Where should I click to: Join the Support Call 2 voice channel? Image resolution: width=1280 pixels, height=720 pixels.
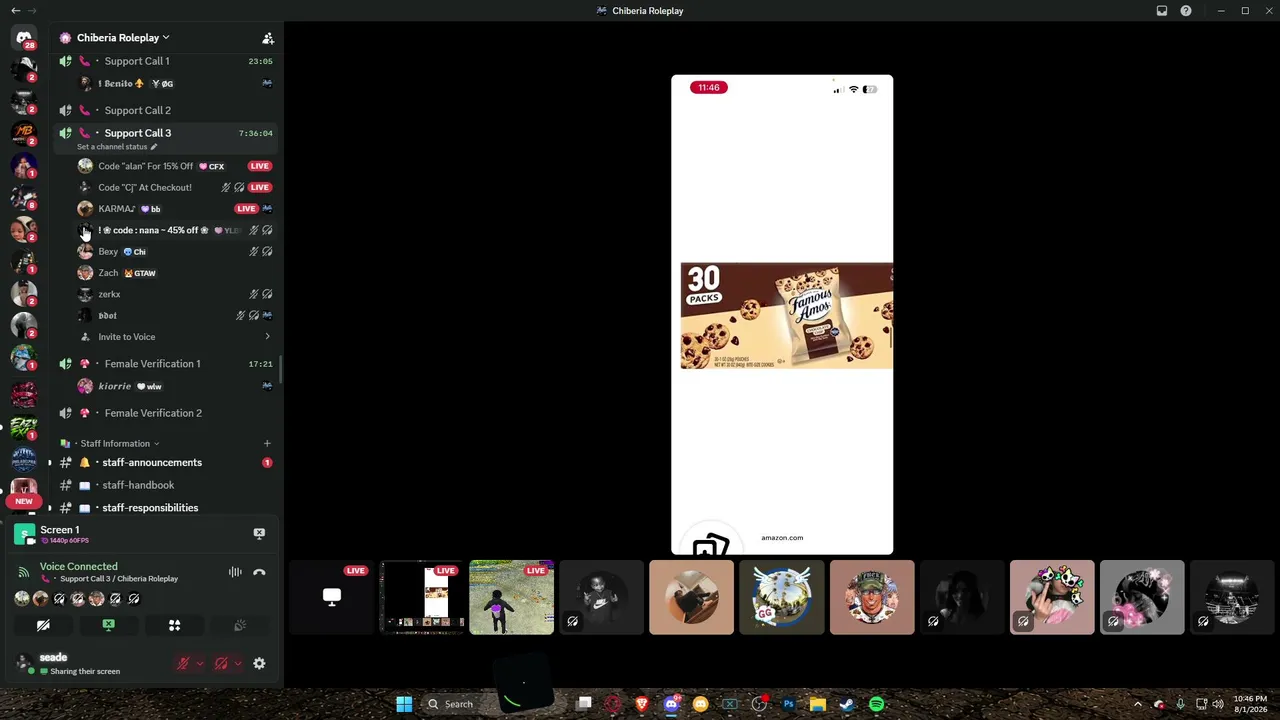pyautogui.click(x=166, y=110)
